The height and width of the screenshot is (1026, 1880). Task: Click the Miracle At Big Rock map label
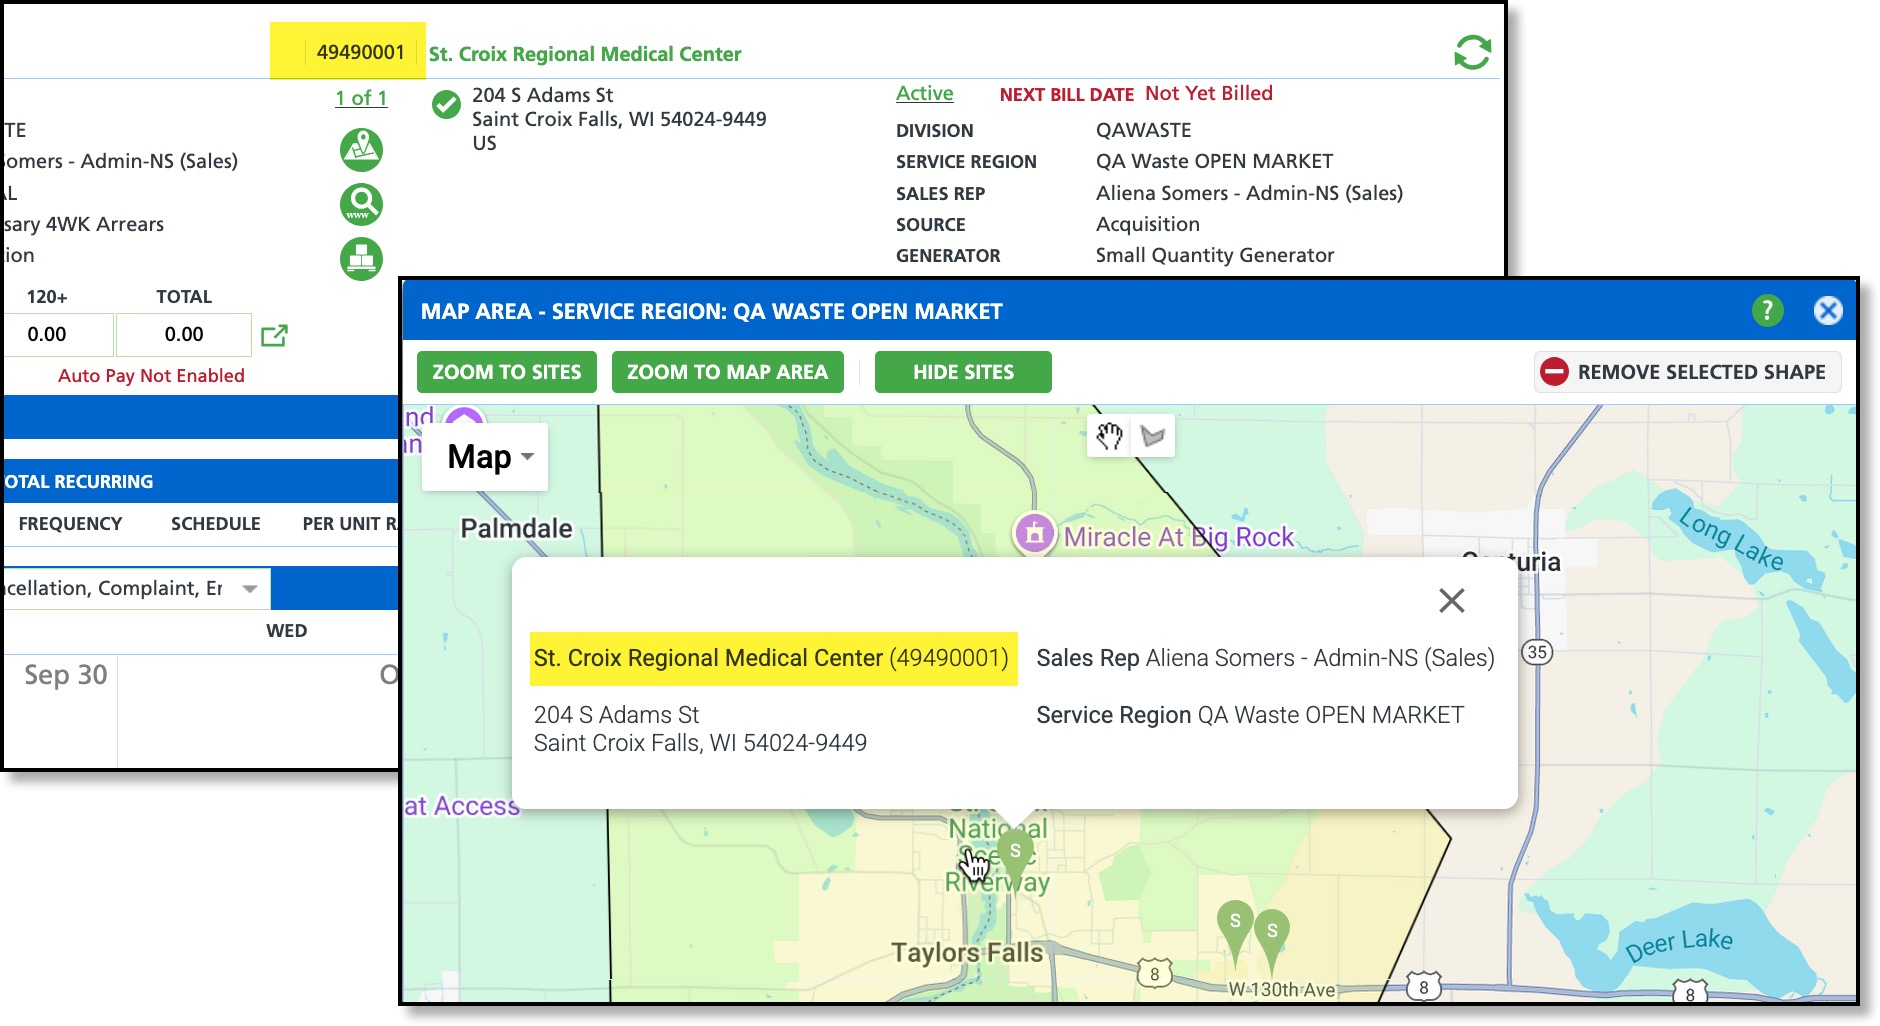[1179, 537]
